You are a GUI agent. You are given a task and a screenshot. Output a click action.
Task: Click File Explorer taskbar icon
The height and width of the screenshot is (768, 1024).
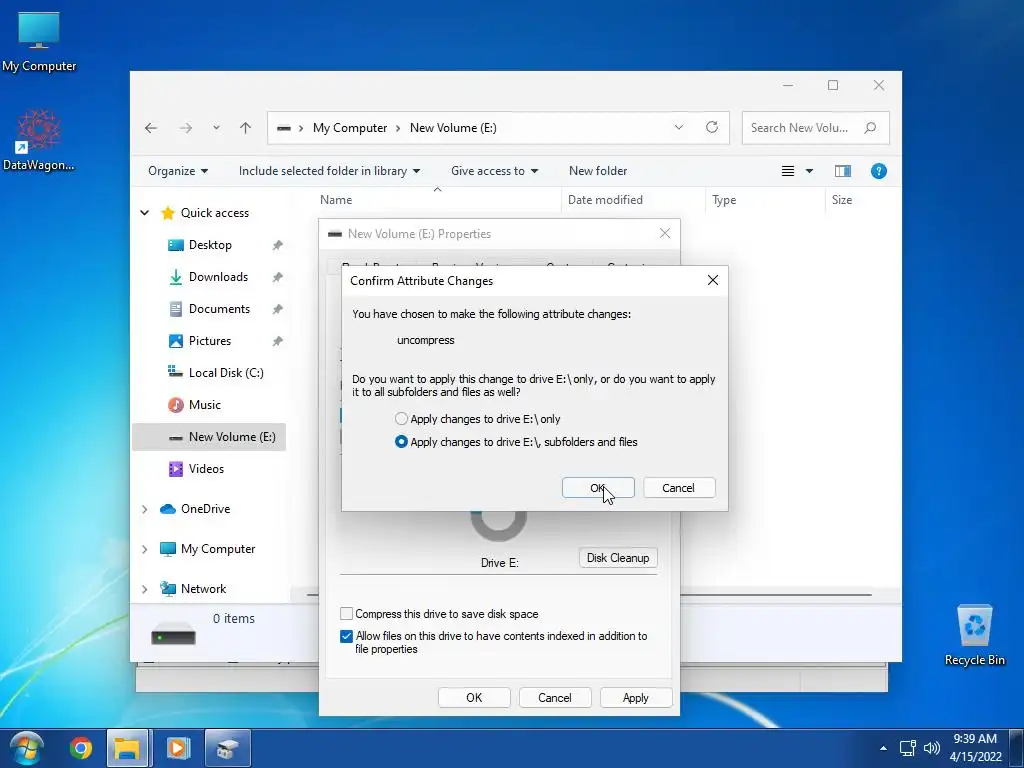128,748
